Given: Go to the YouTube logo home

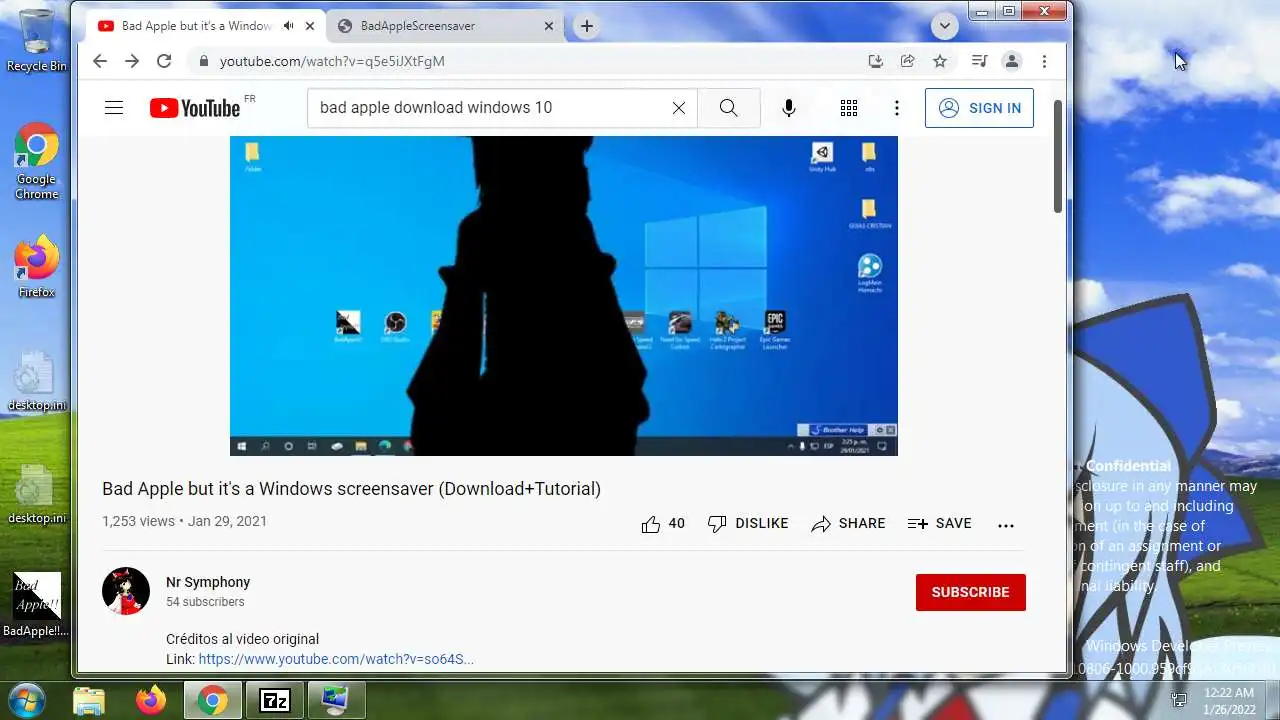Looking at the screenshot, I should pyautogui.click(x=196, y=108).
